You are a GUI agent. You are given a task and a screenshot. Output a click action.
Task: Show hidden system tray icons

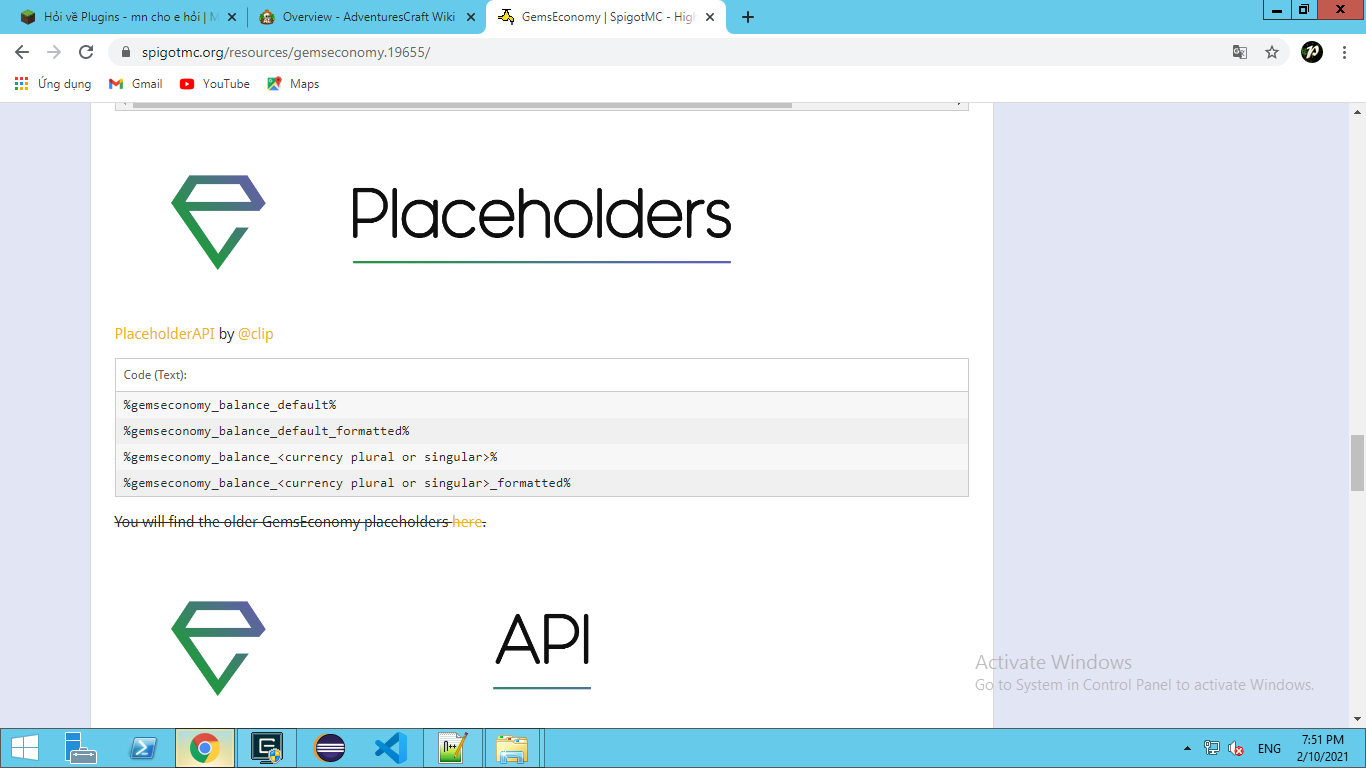1187,748
